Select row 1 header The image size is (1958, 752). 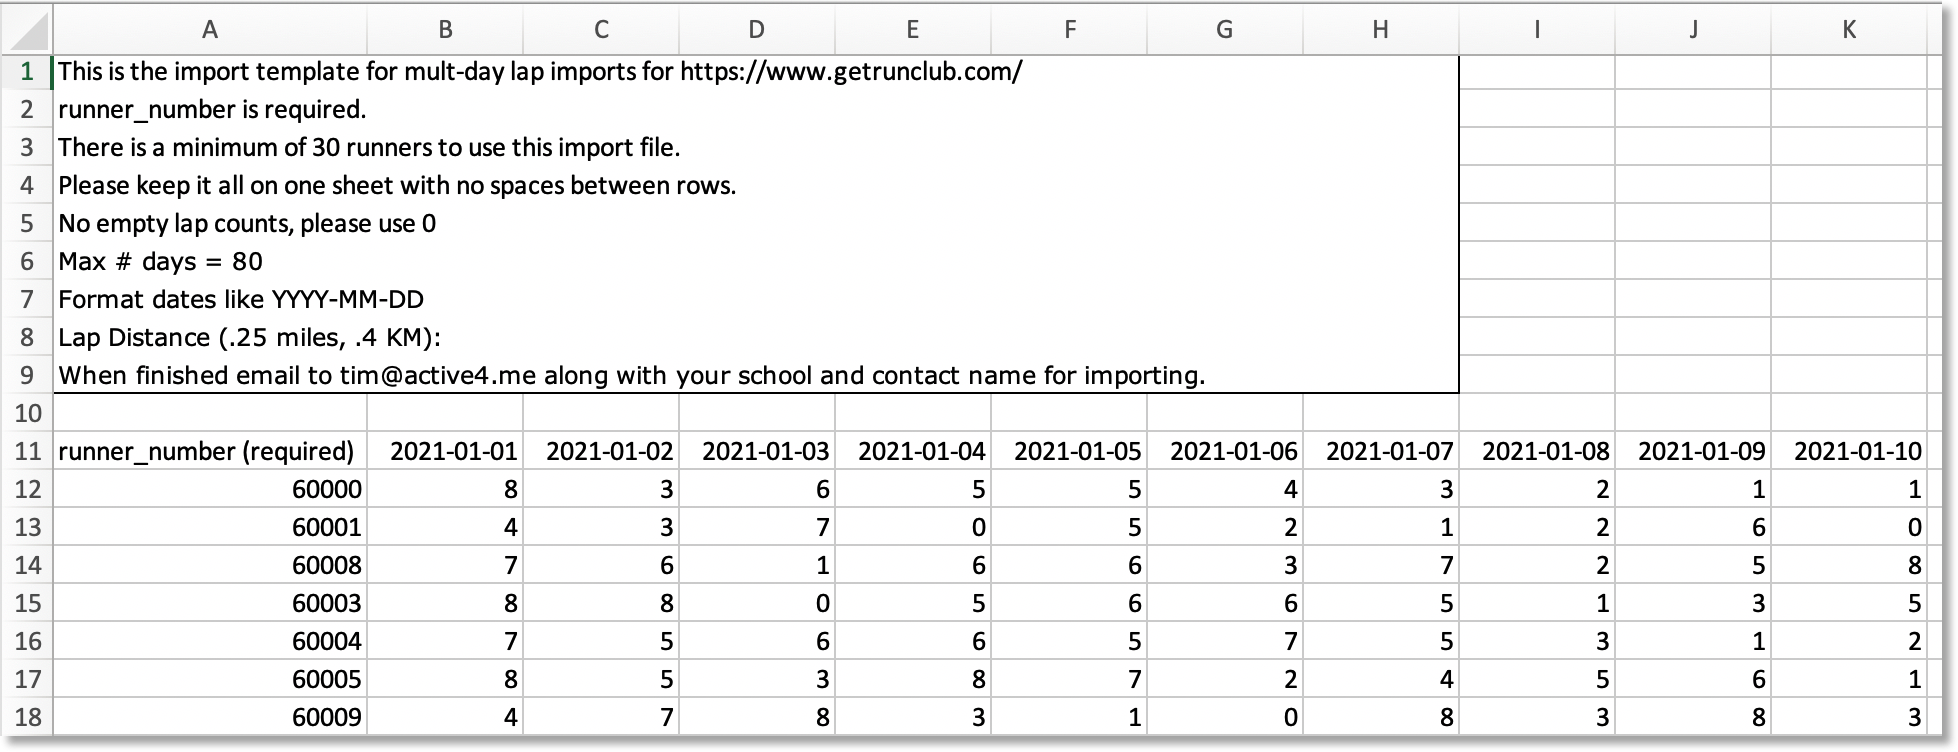click(x=27, y=72)
